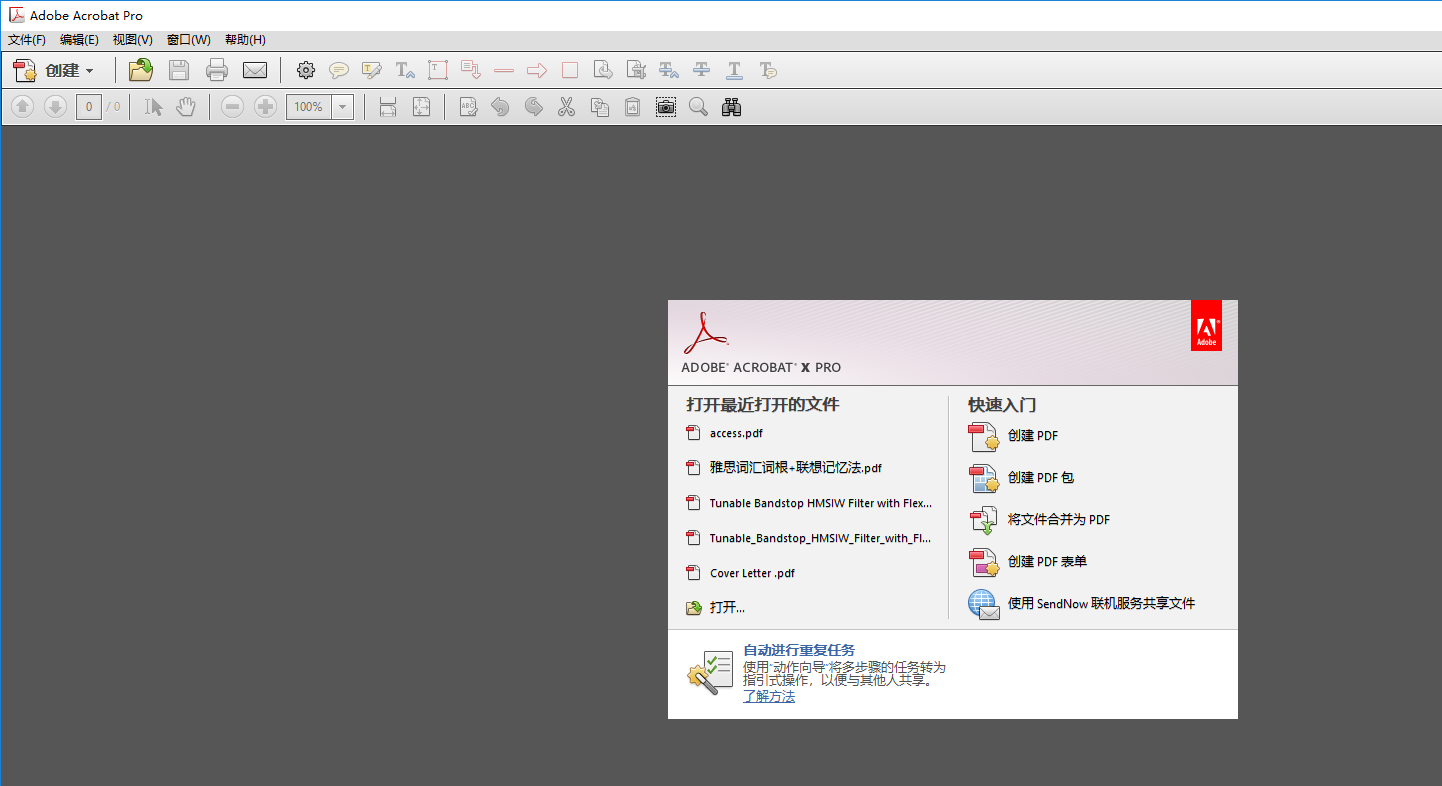Click the Find magnifier icon
Viewport: 1442px width, 786px height.
click(698, 107)
